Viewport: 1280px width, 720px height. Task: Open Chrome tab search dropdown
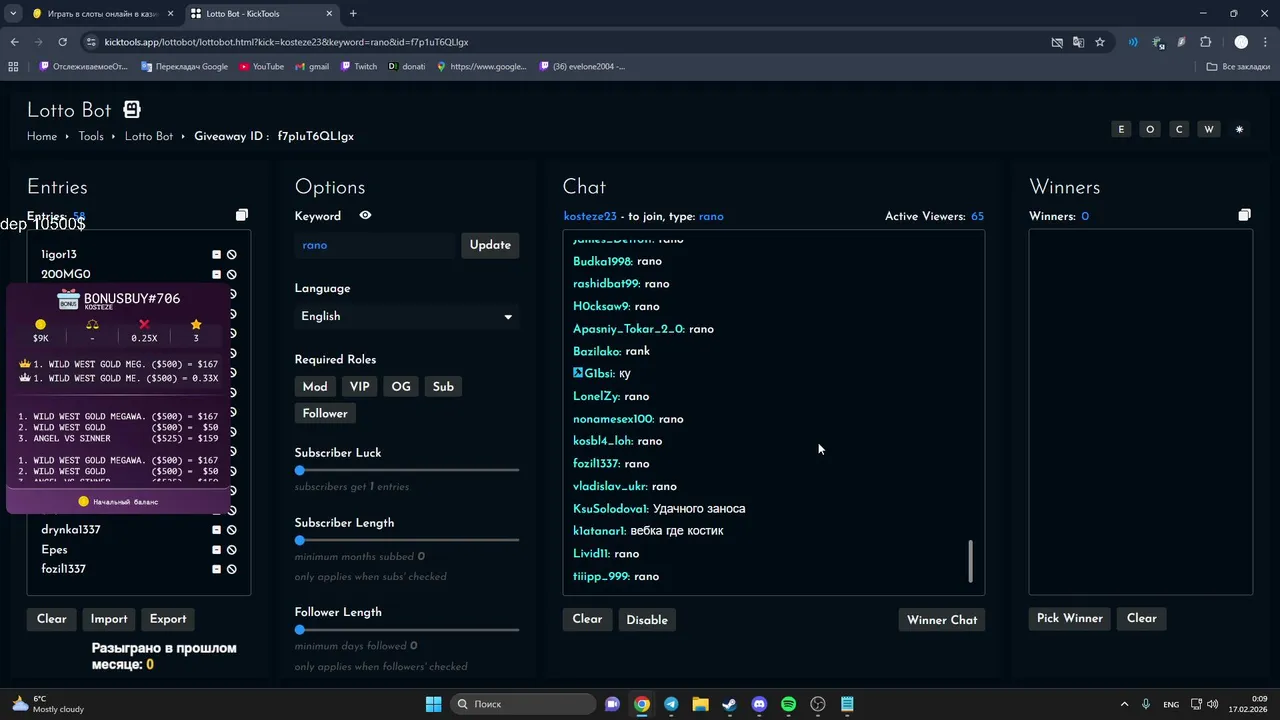click(13, 14)
